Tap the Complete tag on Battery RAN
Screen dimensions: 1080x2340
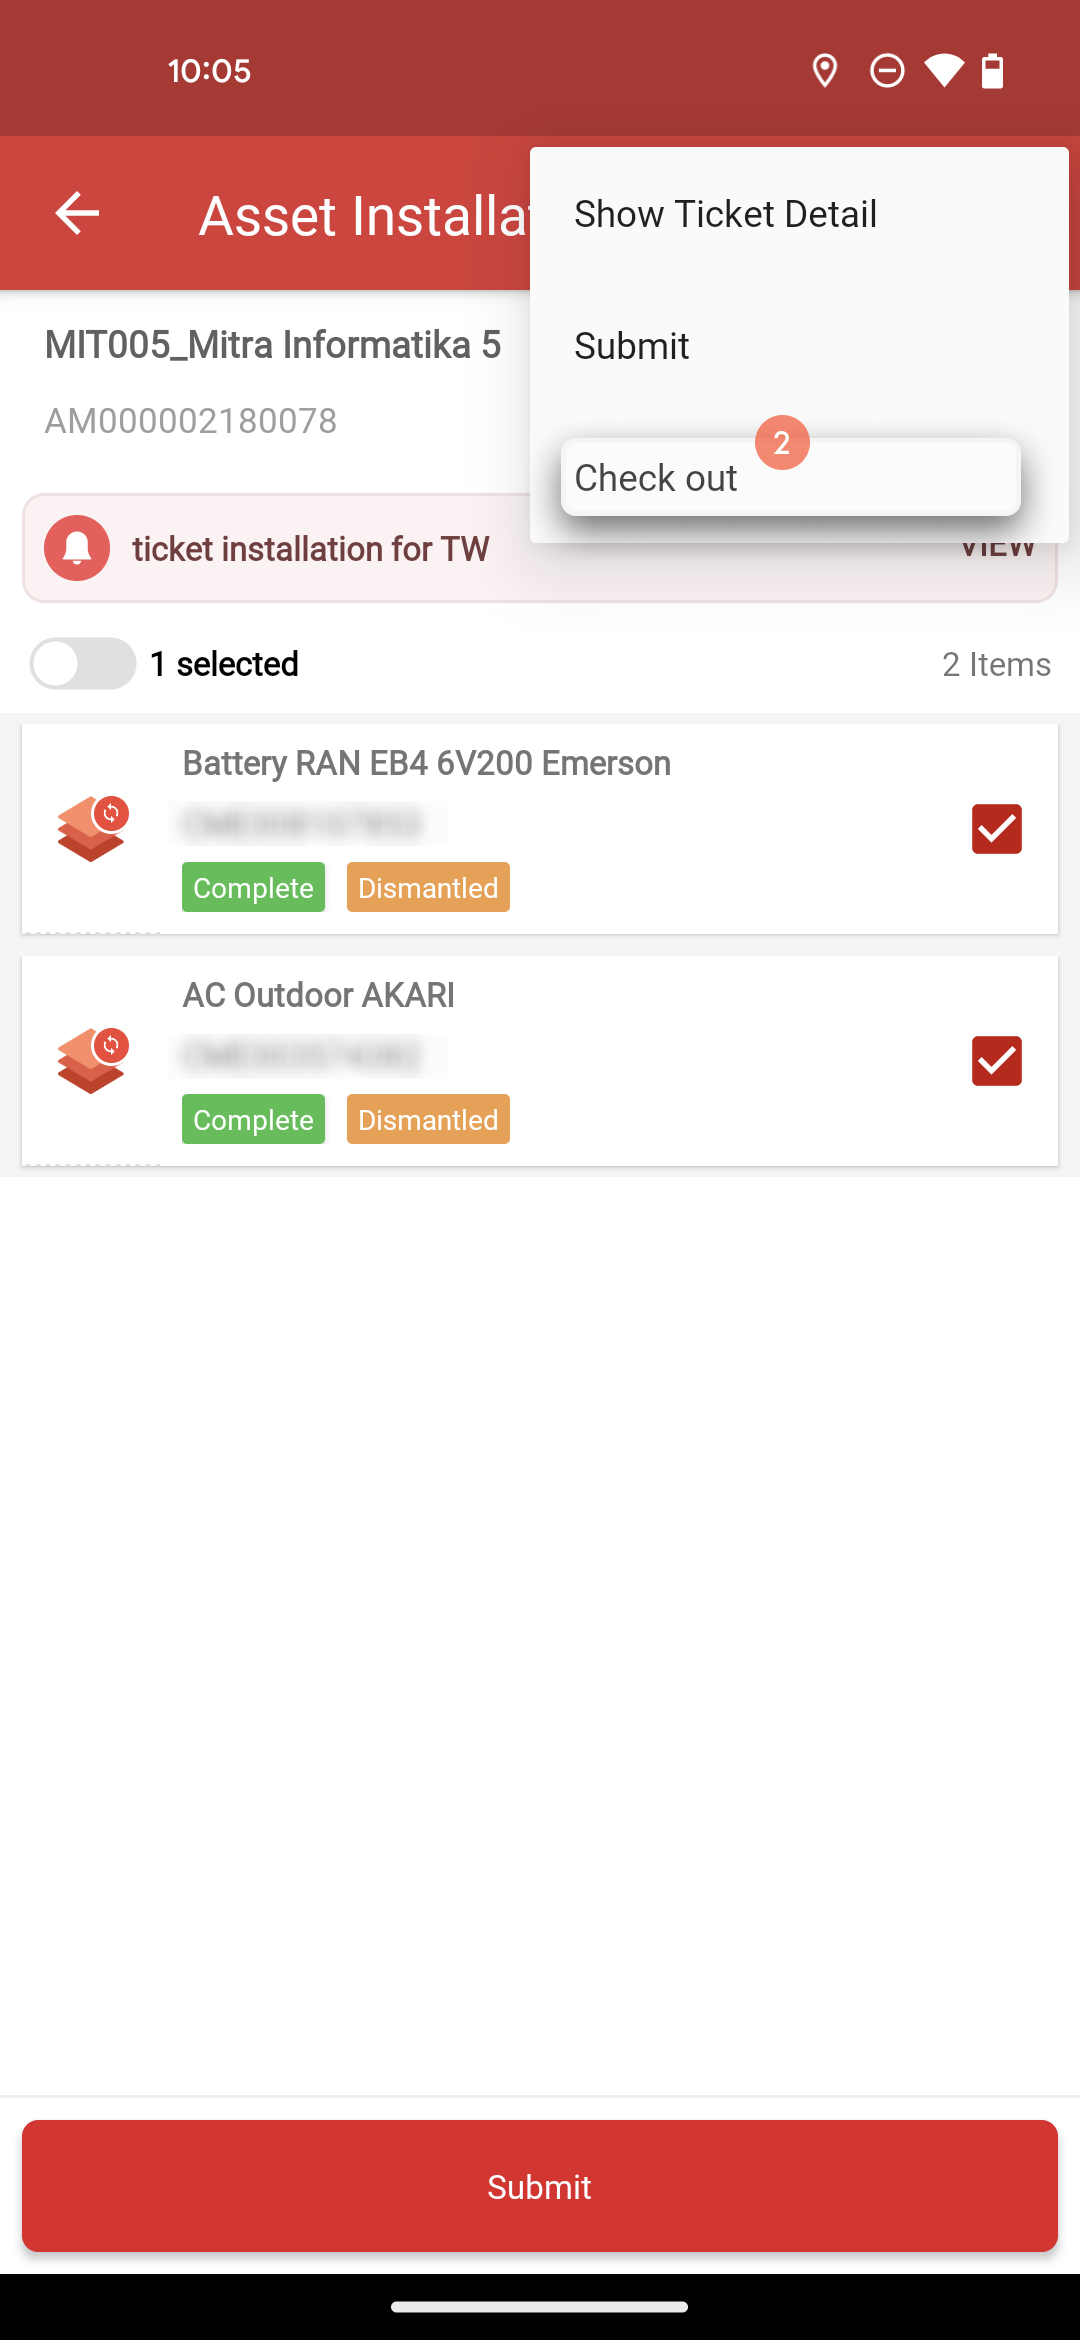coord(253,887)
